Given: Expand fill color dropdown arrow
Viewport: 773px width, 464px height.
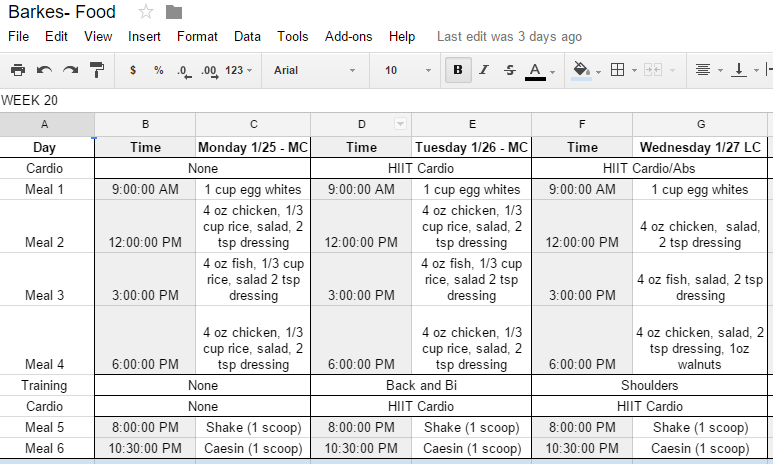Looking at the screenshot, I should coord(598,72).
